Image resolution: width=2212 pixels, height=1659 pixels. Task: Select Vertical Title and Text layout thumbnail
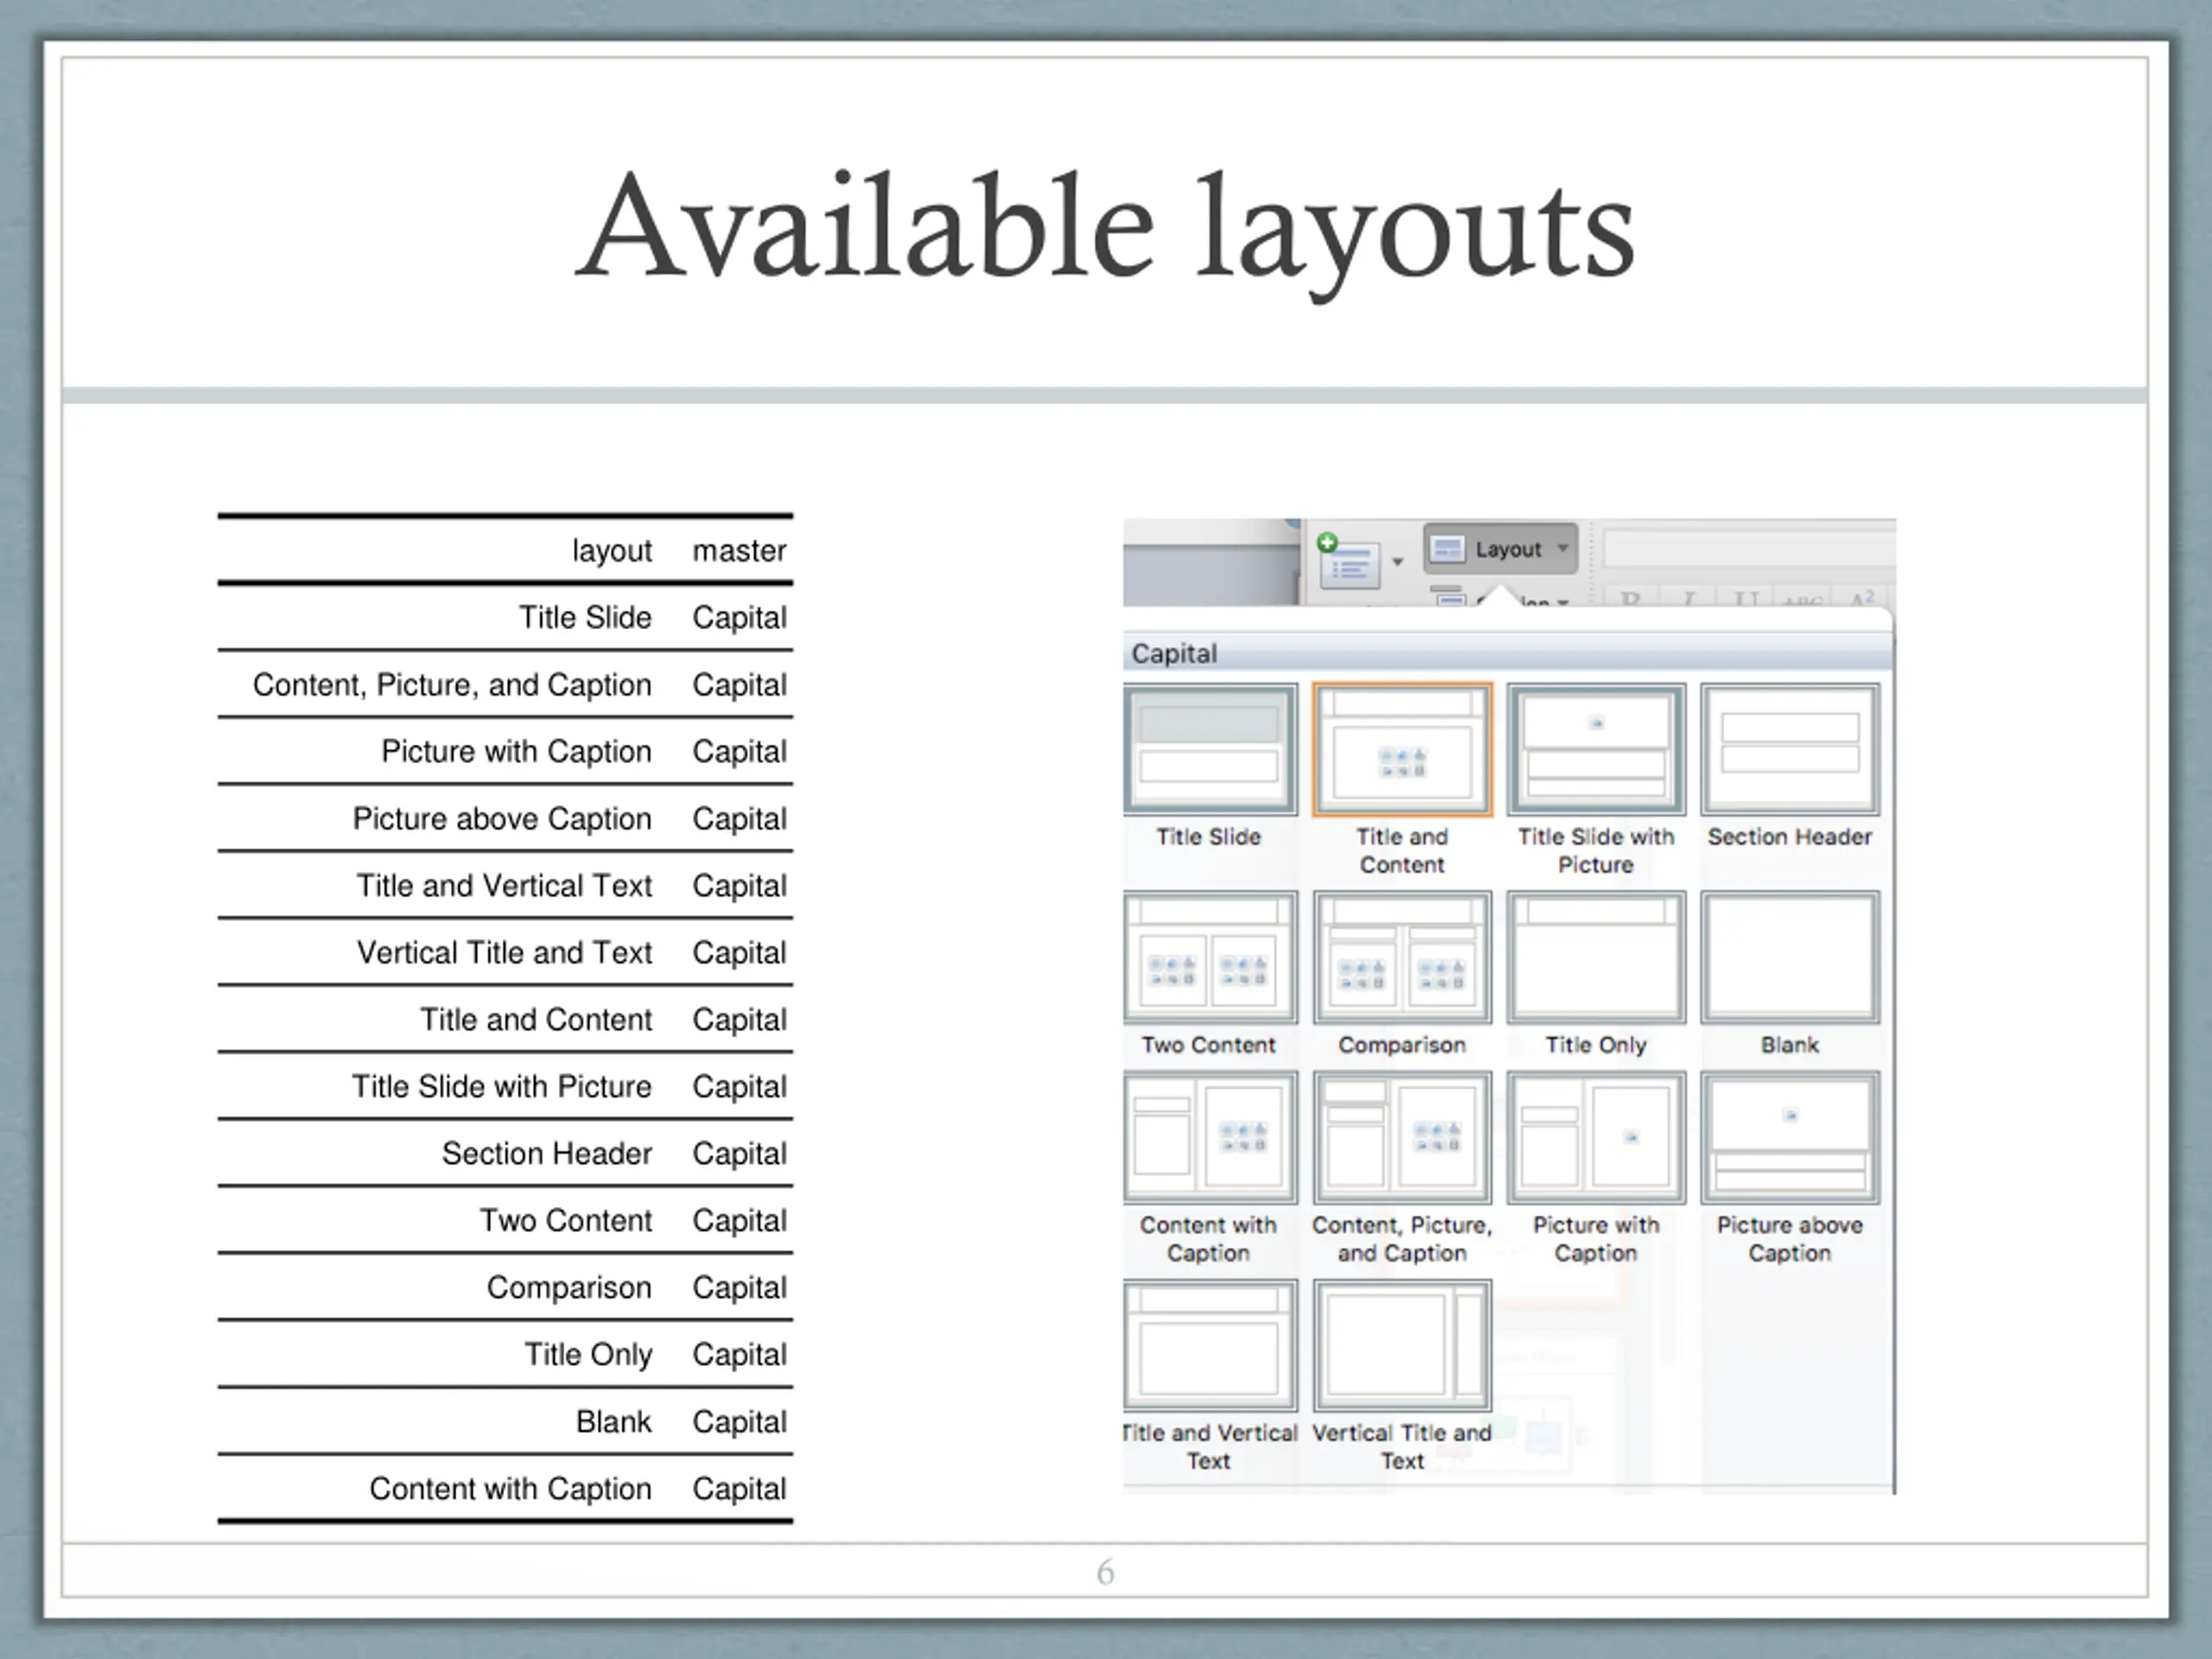(x=1402, y=1346)
